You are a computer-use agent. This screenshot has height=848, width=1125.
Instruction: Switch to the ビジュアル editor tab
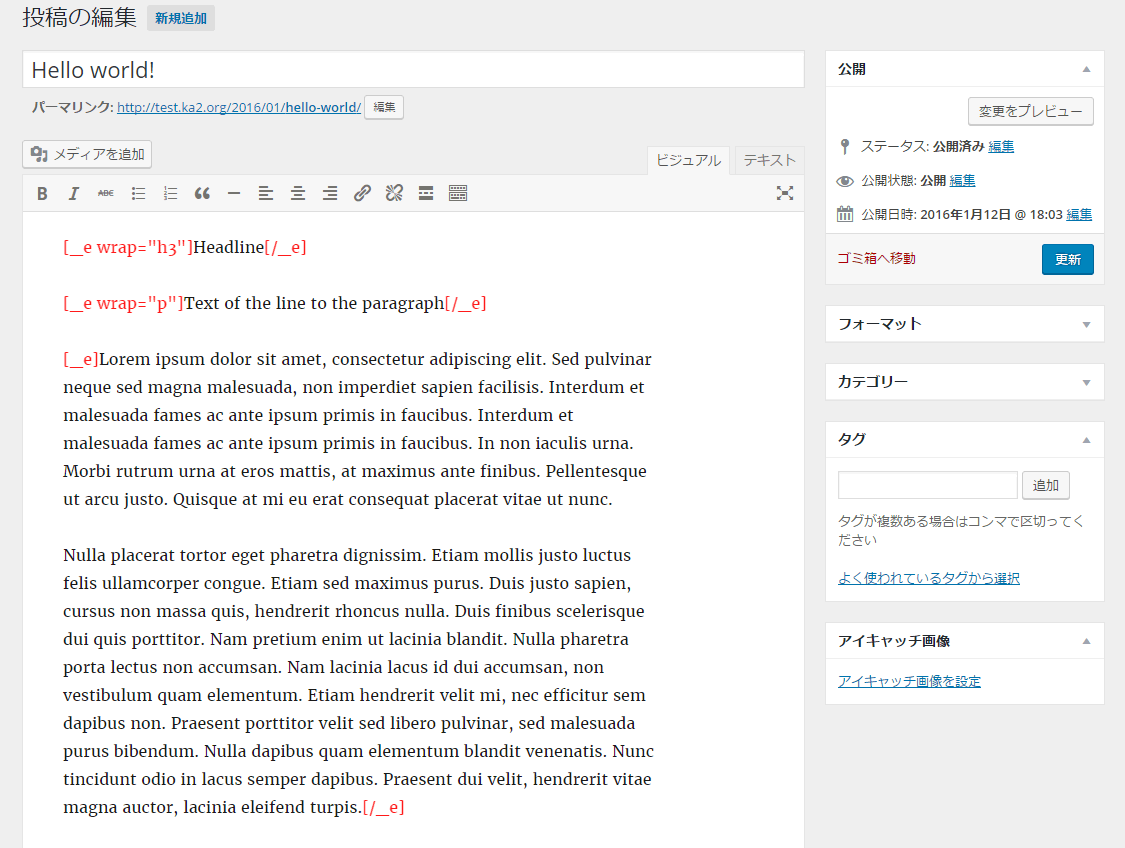[x=688, y=160]
